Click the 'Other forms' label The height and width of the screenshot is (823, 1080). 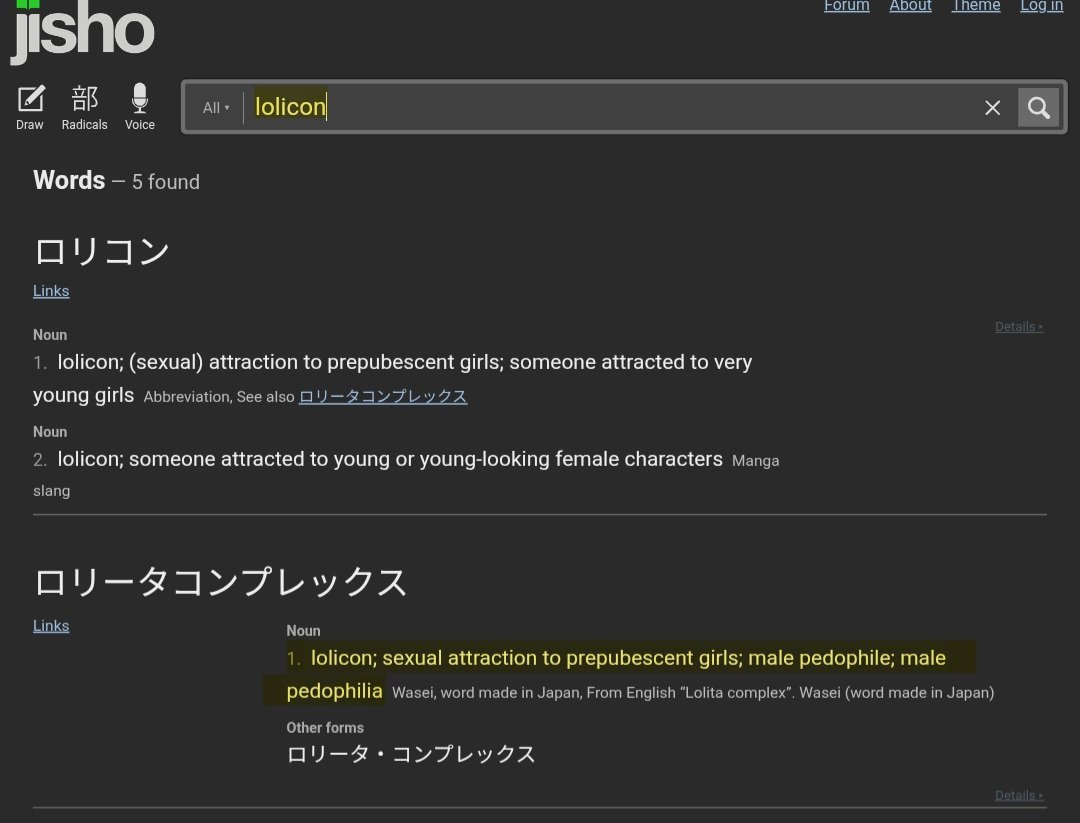[325, 727]
